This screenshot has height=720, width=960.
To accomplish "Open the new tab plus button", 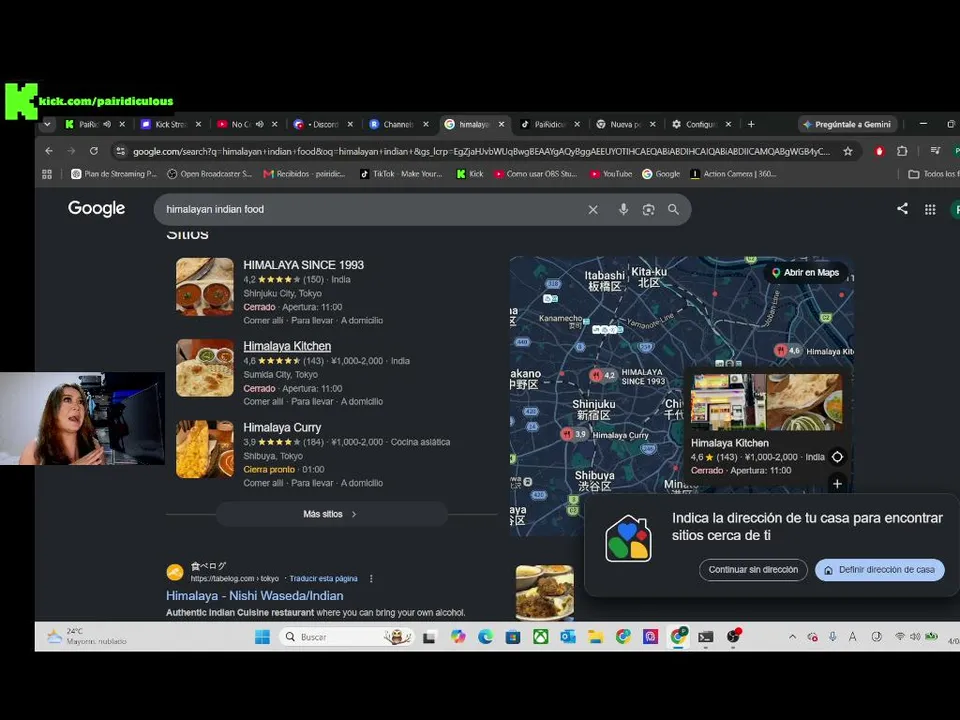I will (x=751, y=124).
